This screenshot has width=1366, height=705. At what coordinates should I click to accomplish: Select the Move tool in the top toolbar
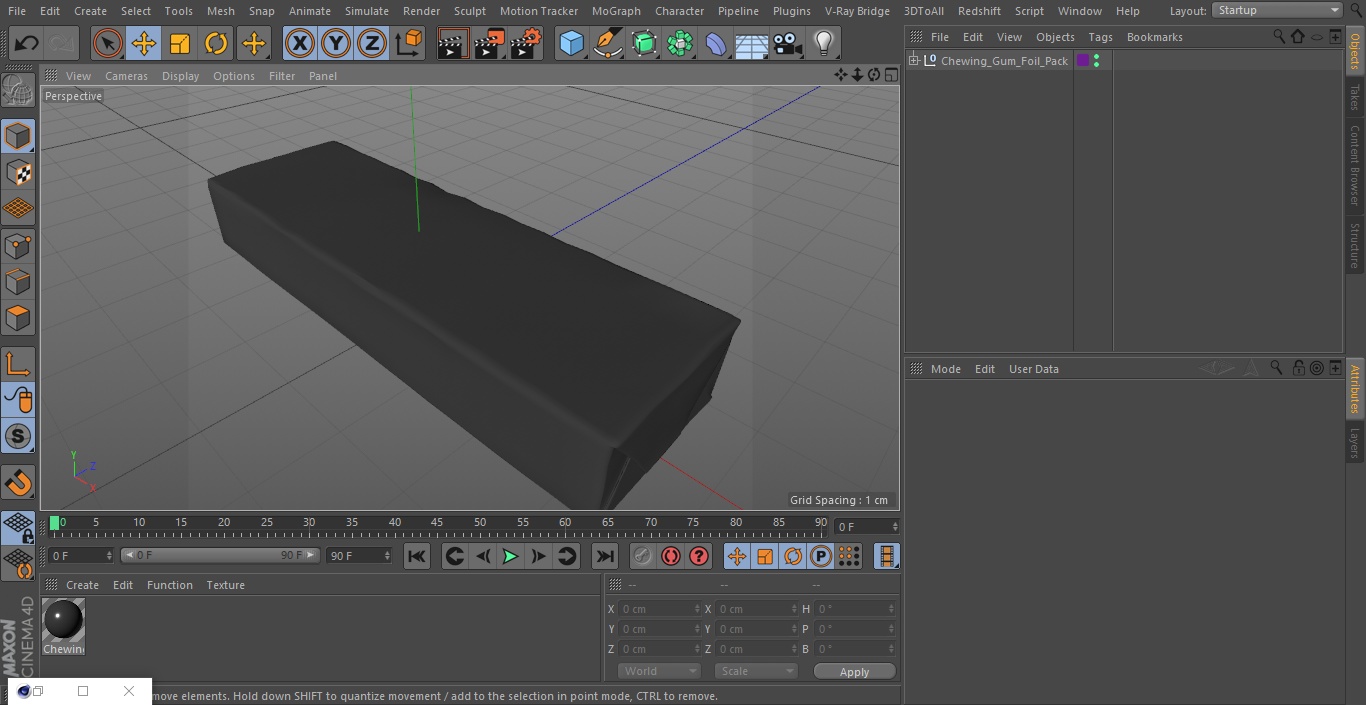pos(144,43)
